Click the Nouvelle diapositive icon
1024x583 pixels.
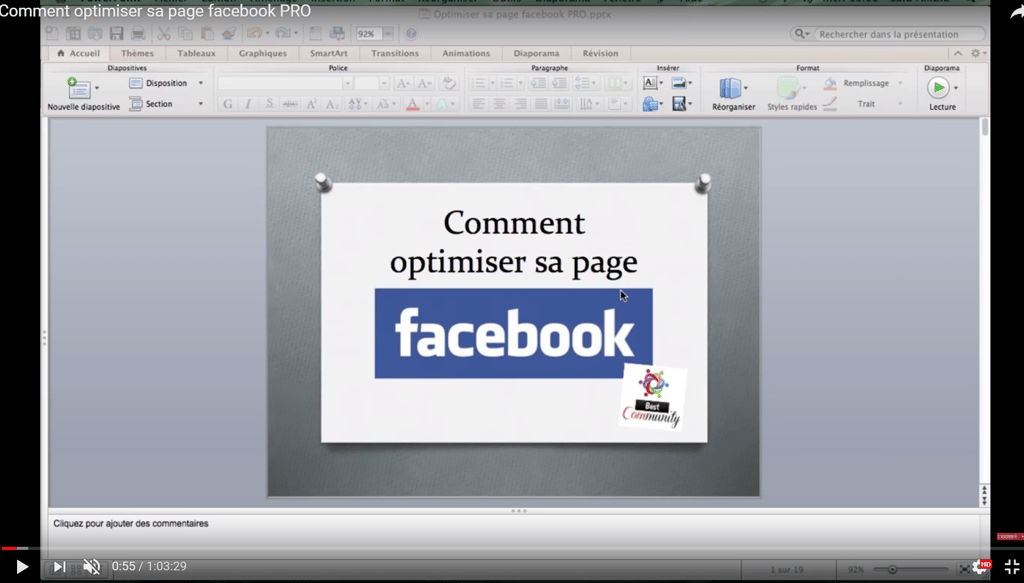point(79,88)
